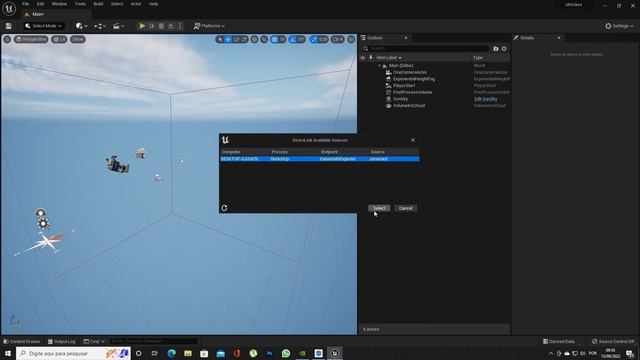Click the Edit SunSky link
Viewport: 640px width, 360px height.
tap(486, 99)
